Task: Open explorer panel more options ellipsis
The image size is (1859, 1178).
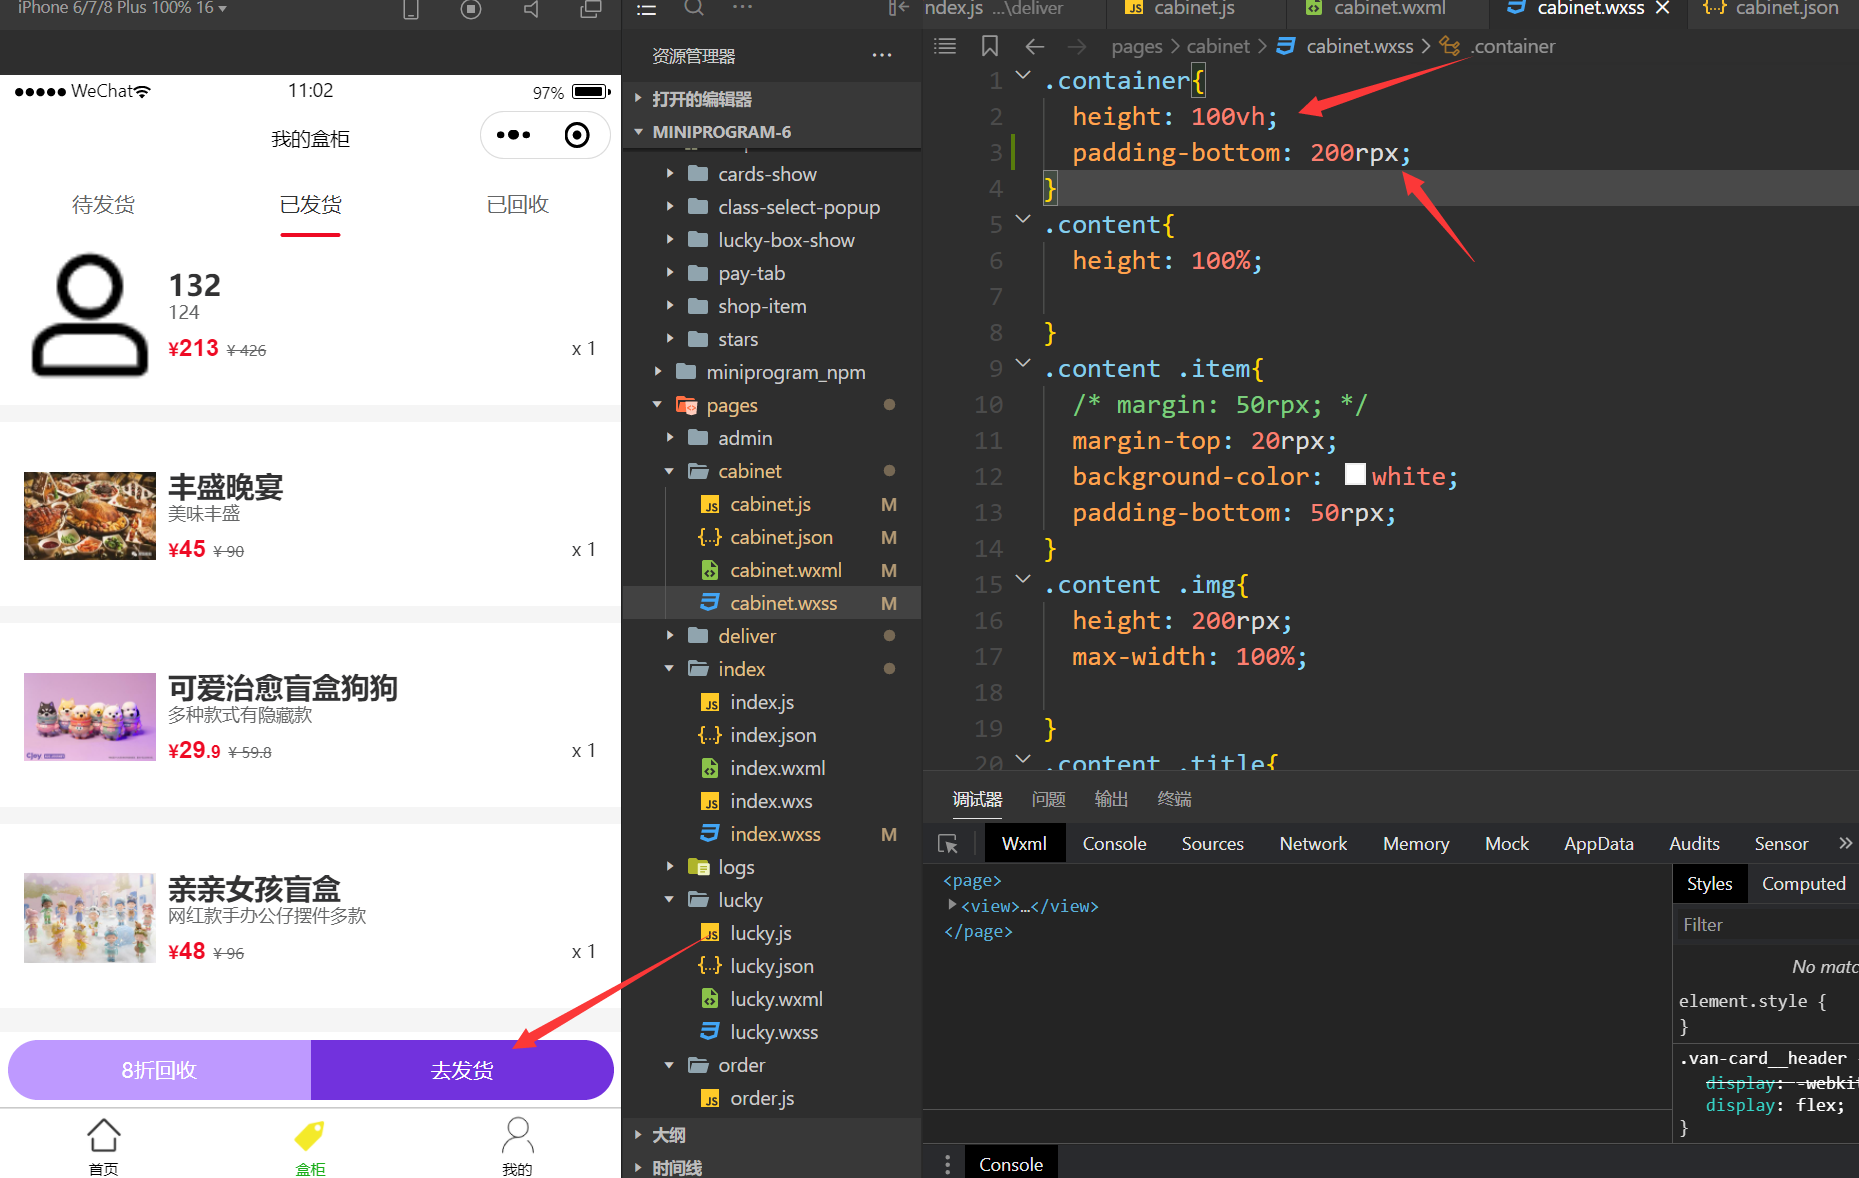Action: (881, 56)
